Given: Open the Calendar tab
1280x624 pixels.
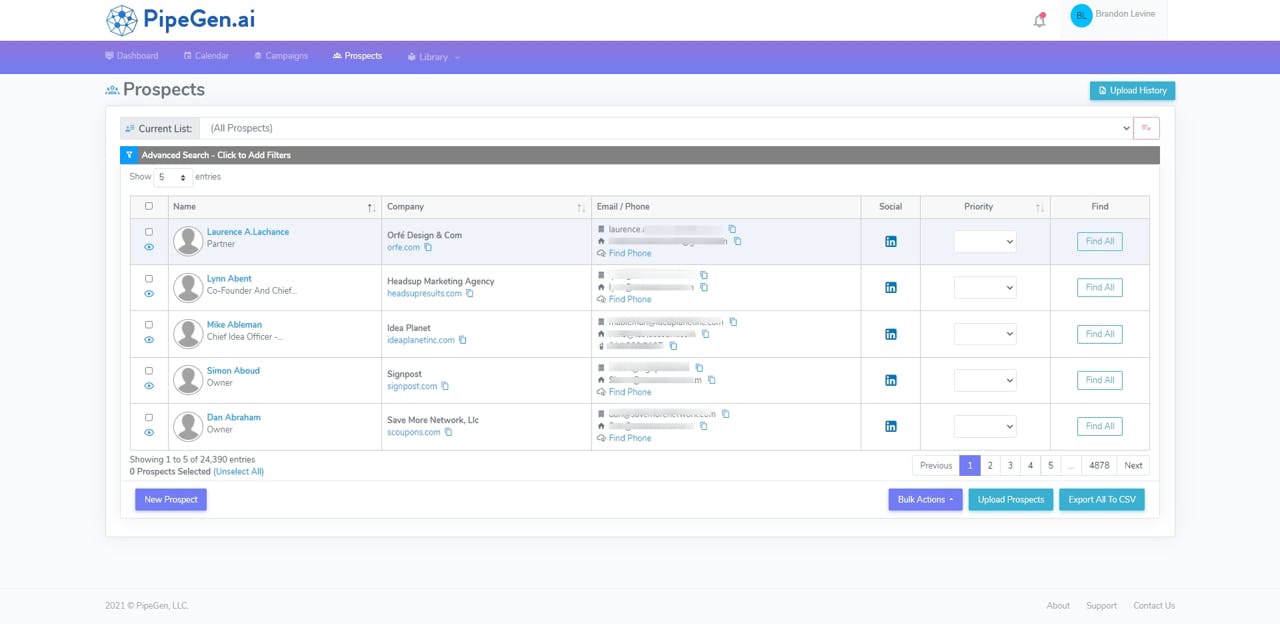Looking at the screenshot, I should point(206,56).
